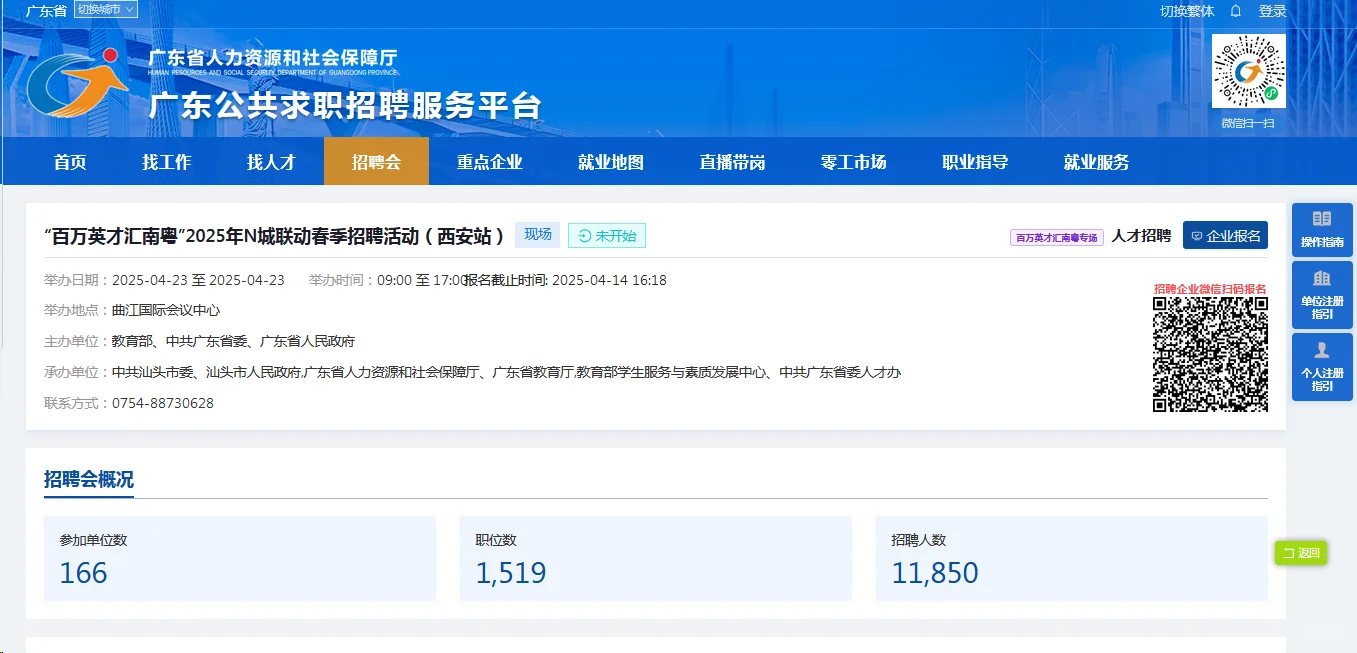Click the 企业报名 button

click(1225, 235)
